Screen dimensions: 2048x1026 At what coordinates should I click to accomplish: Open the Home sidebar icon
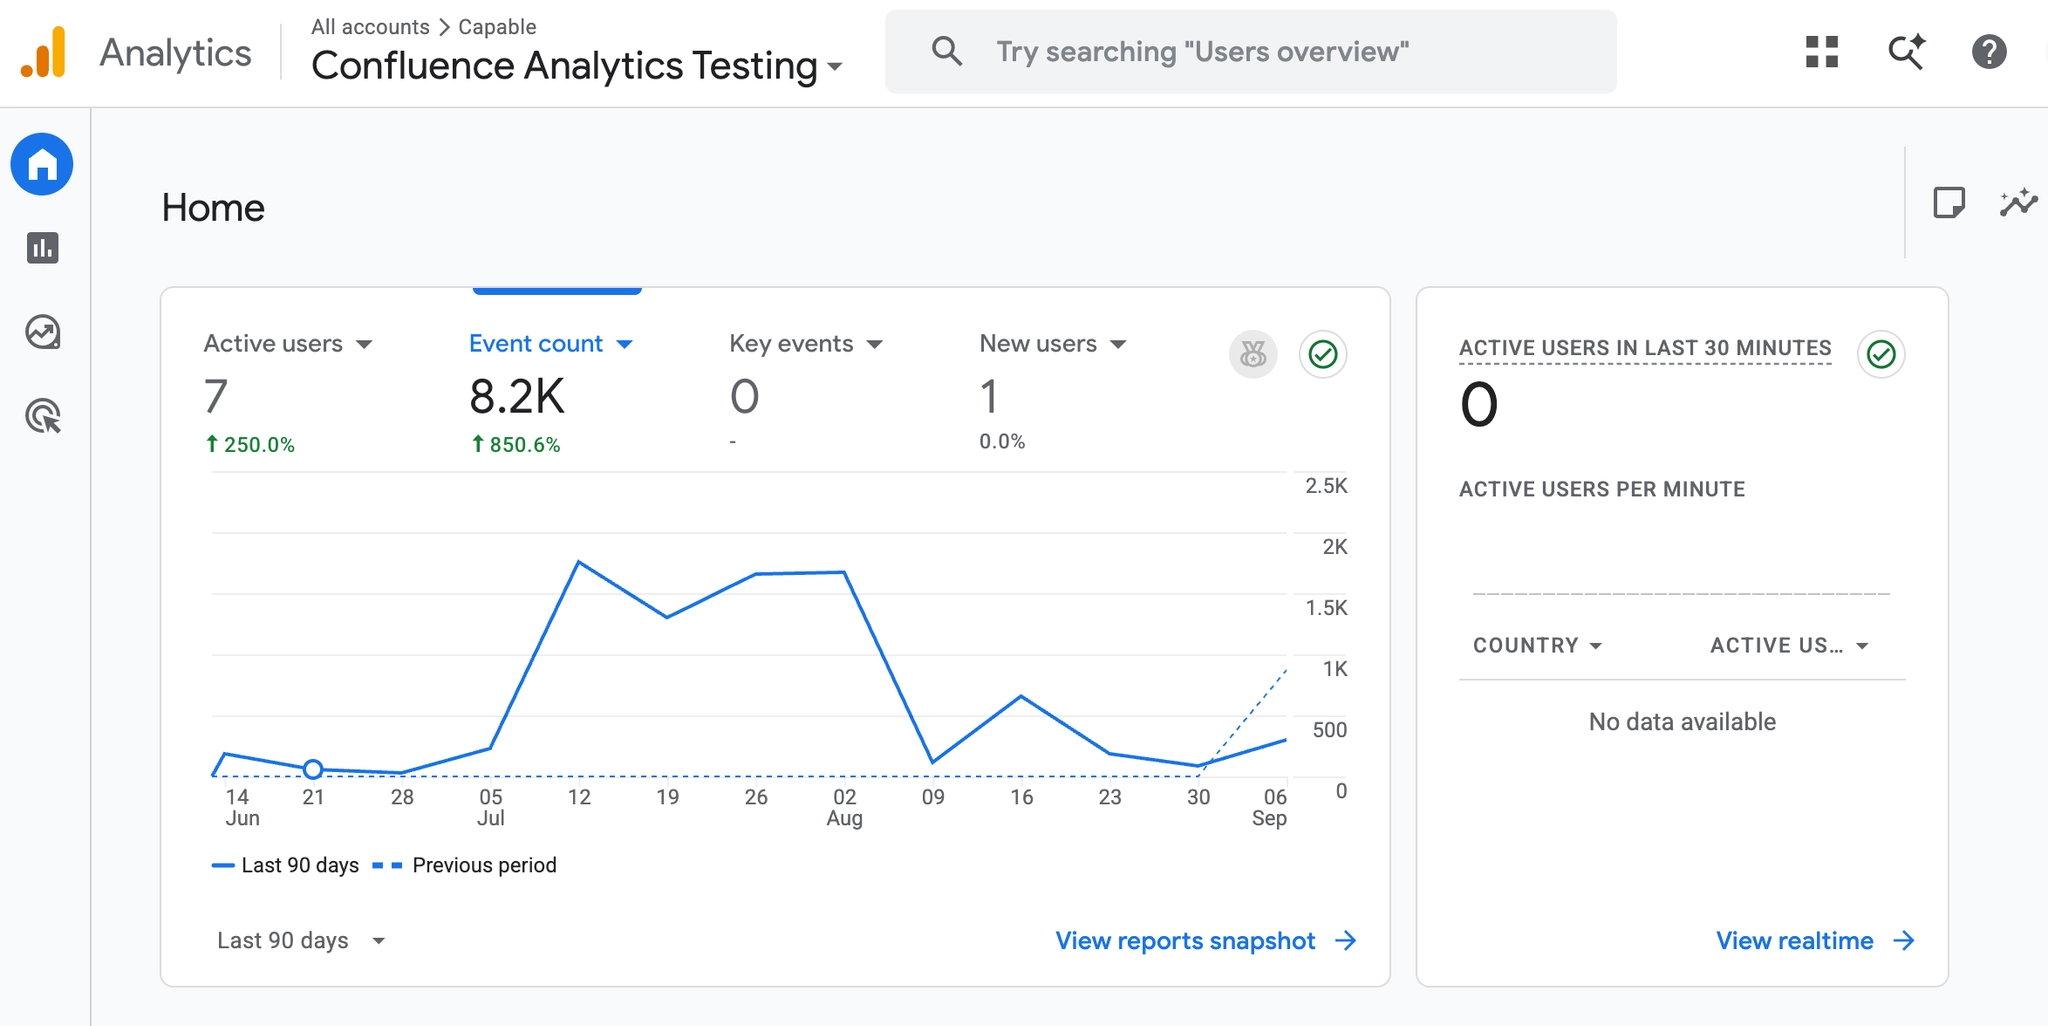(42, 164)
